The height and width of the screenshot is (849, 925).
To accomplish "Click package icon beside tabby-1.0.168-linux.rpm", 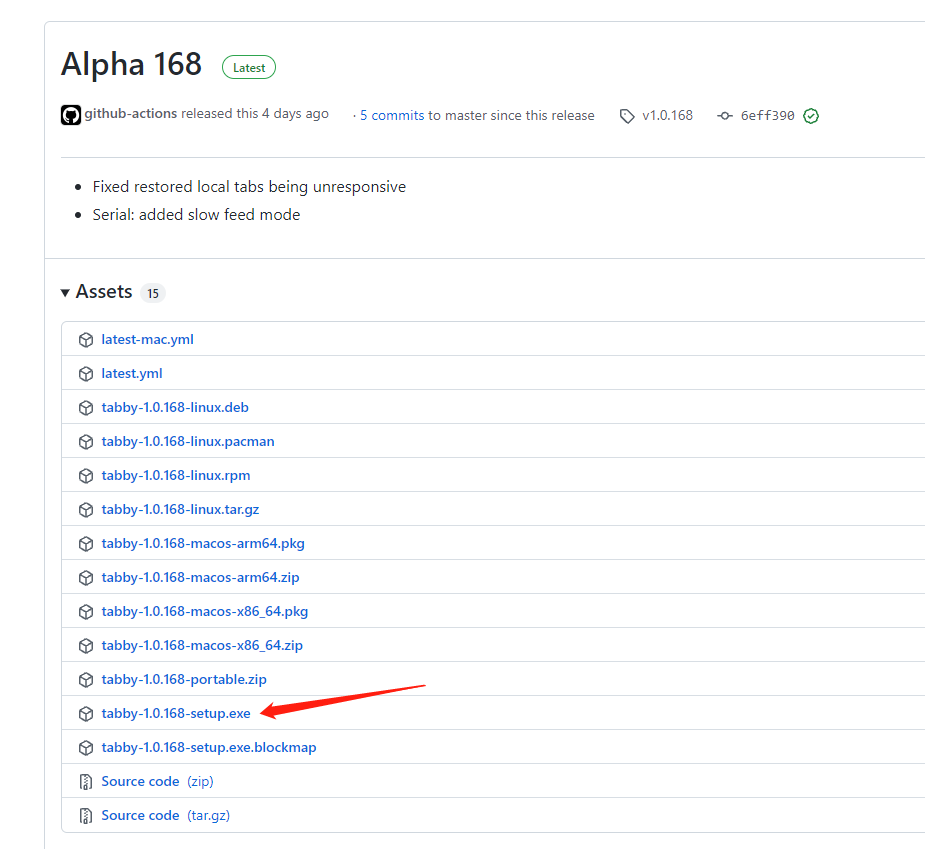I will 86,476.
